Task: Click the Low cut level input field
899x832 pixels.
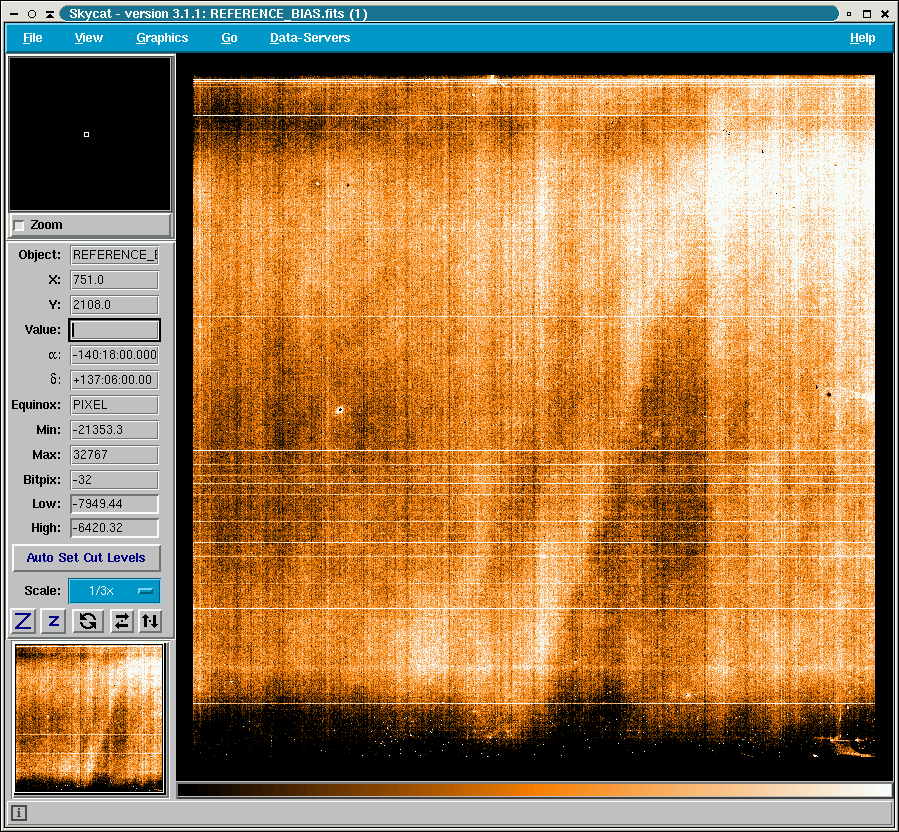Action: 114,504
